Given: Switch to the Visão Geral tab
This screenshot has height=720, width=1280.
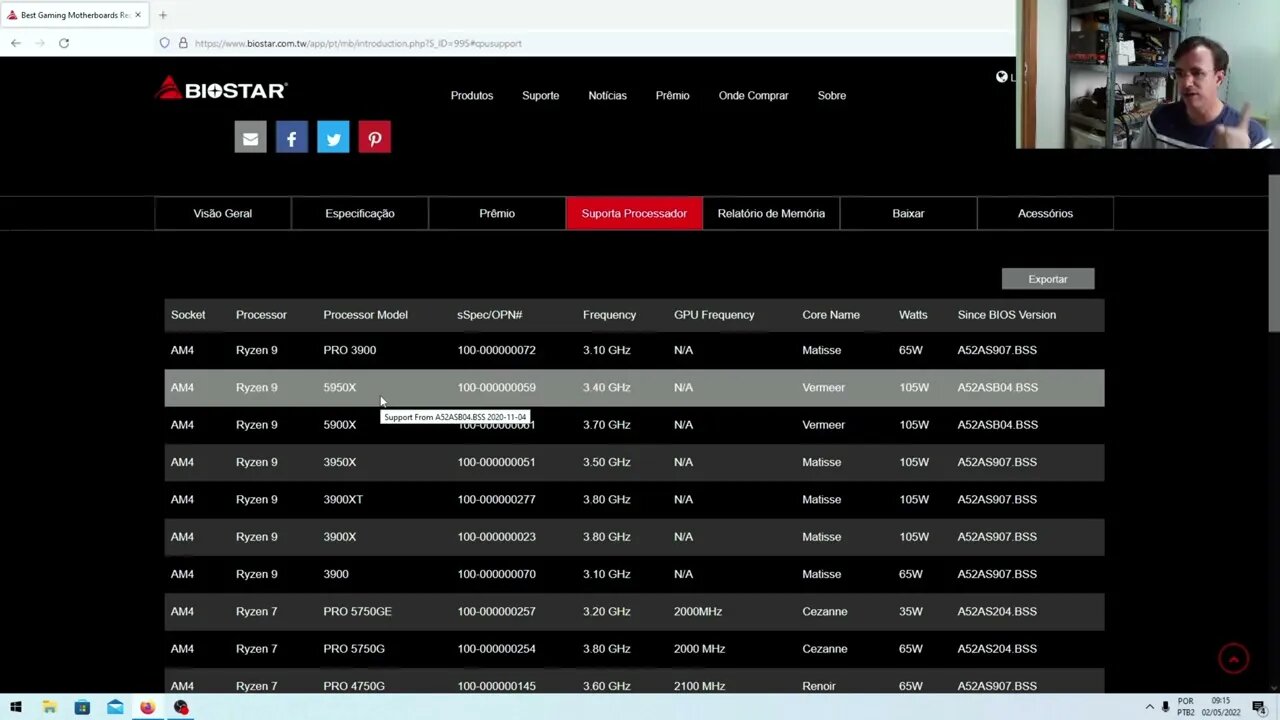Looking at the screenshot, I should click(x=223, y=213).
